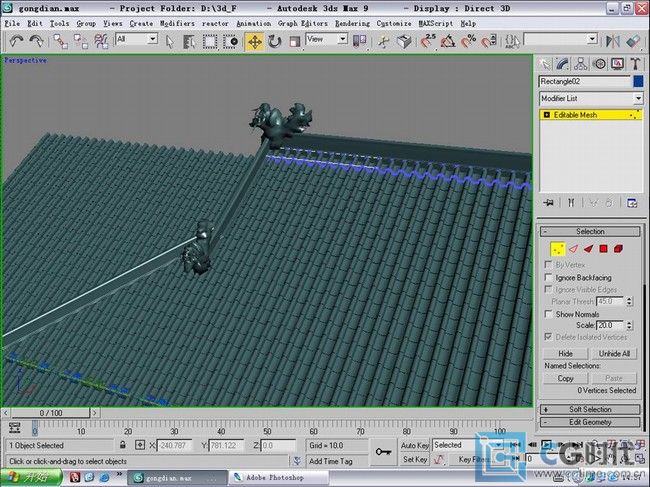Click the Select and Manipulate icon

coord(384,41)
